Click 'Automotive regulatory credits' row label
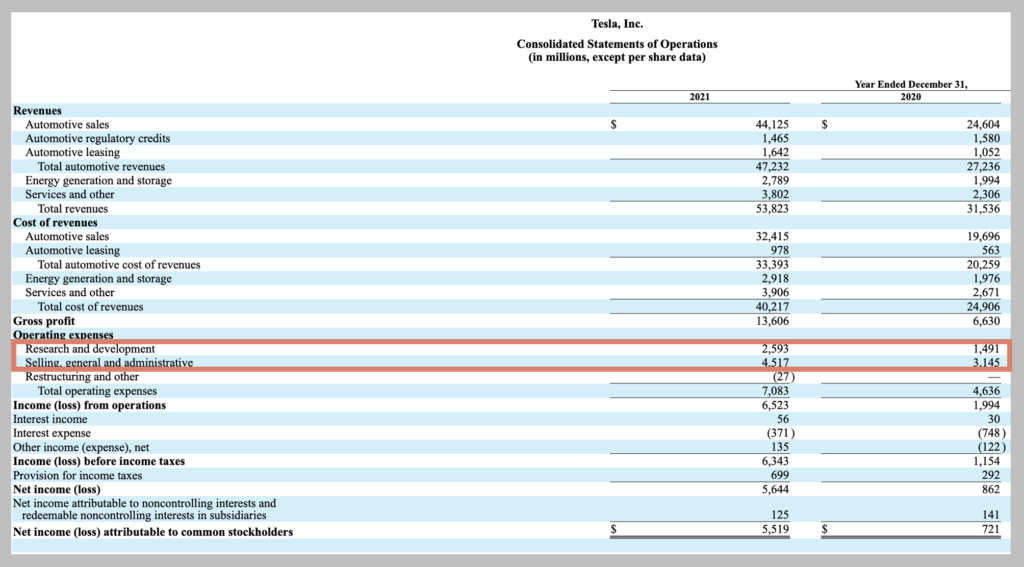The height and width of the screenshot is (567, 1024). (x=97, y=138)
